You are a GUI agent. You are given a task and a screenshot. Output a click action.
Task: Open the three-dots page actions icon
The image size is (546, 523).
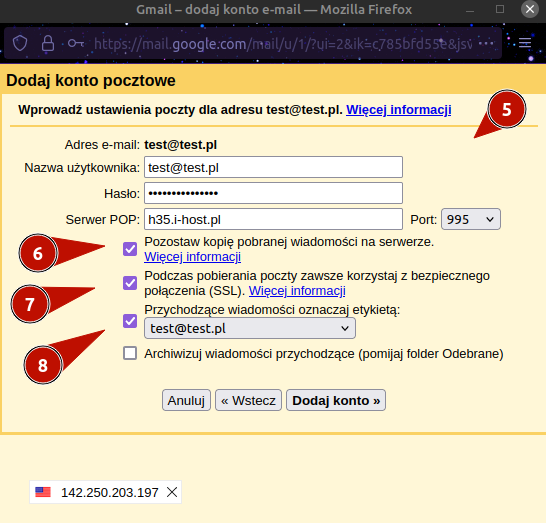tap(486, 44)
